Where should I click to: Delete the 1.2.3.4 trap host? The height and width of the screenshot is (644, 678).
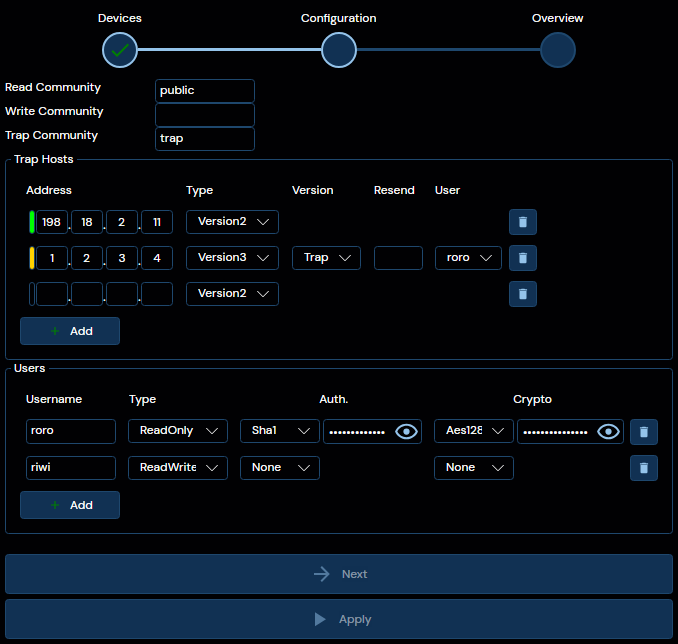pyautogui.click(x=523, y=258)
